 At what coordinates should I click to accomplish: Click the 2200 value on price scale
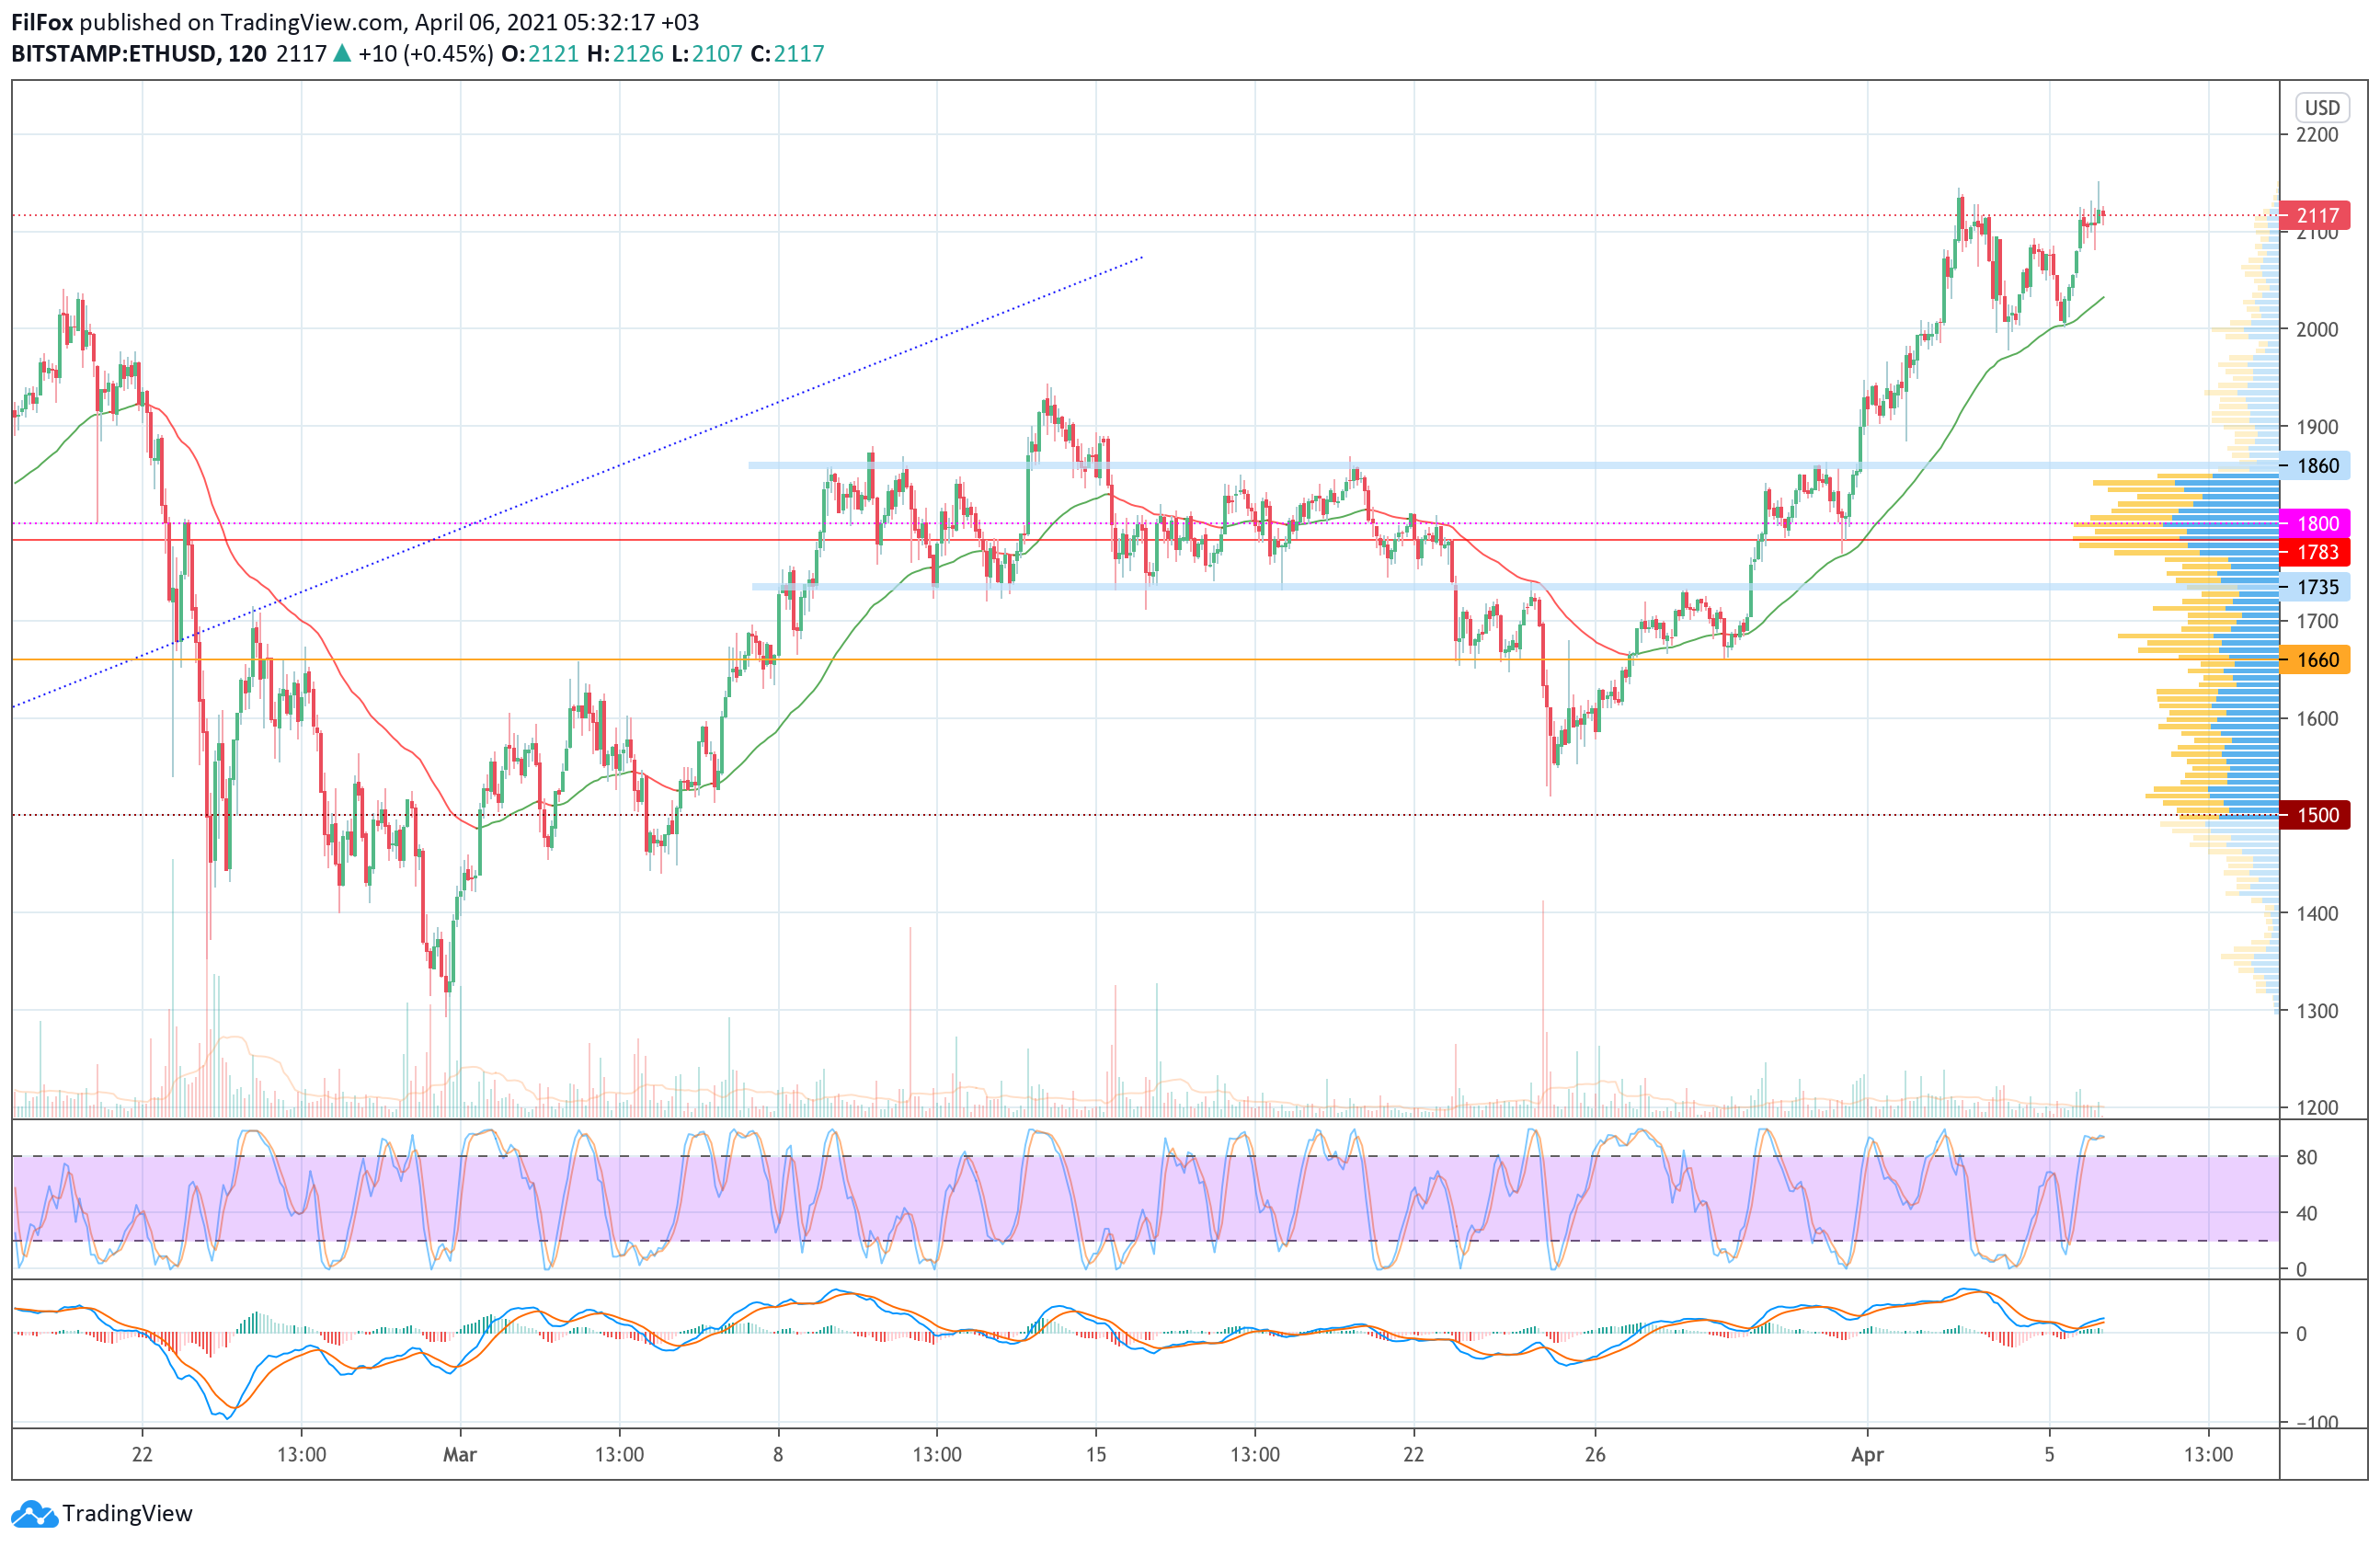[x=2317, y=135]
